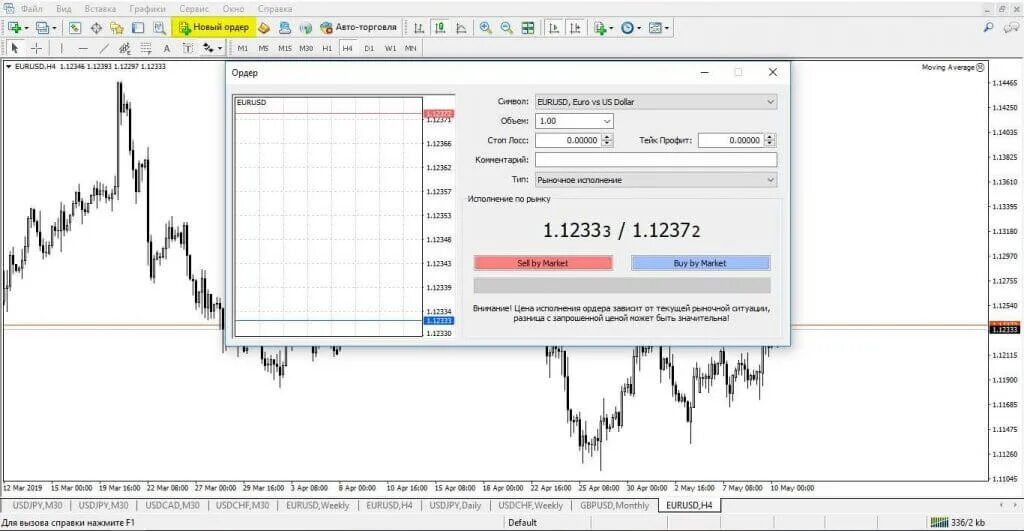
Task: Switch chart to line chart icon
Action: (x=461, y=27)
